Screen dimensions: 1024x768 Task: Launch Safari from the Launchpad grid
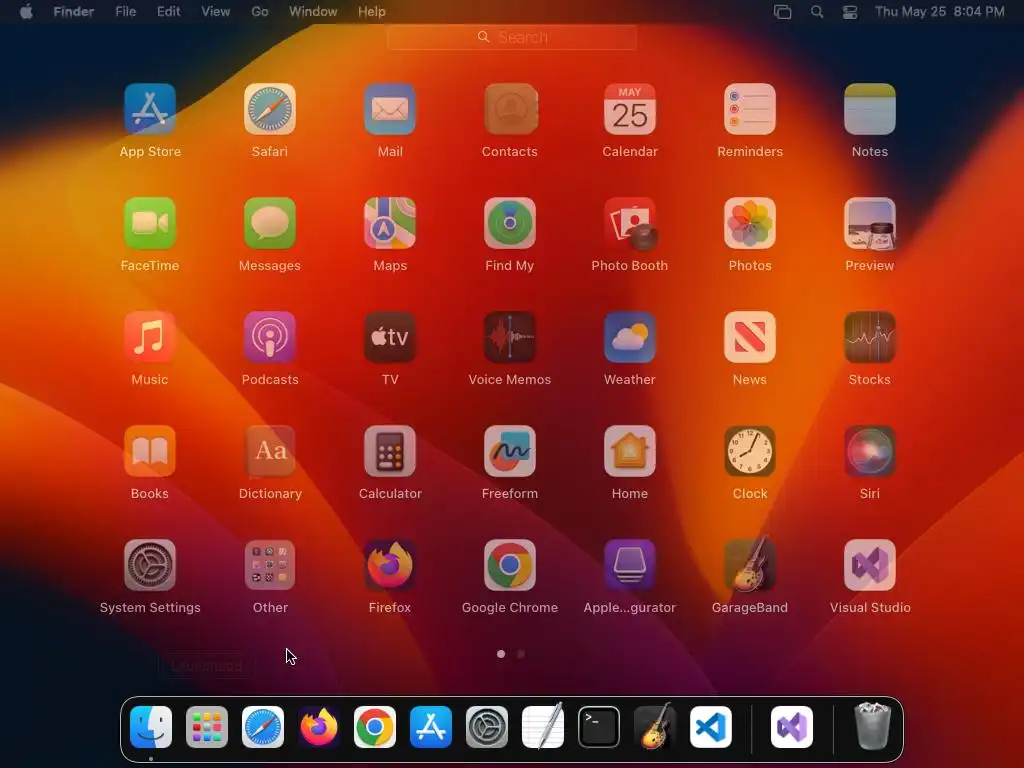[270, 109]
